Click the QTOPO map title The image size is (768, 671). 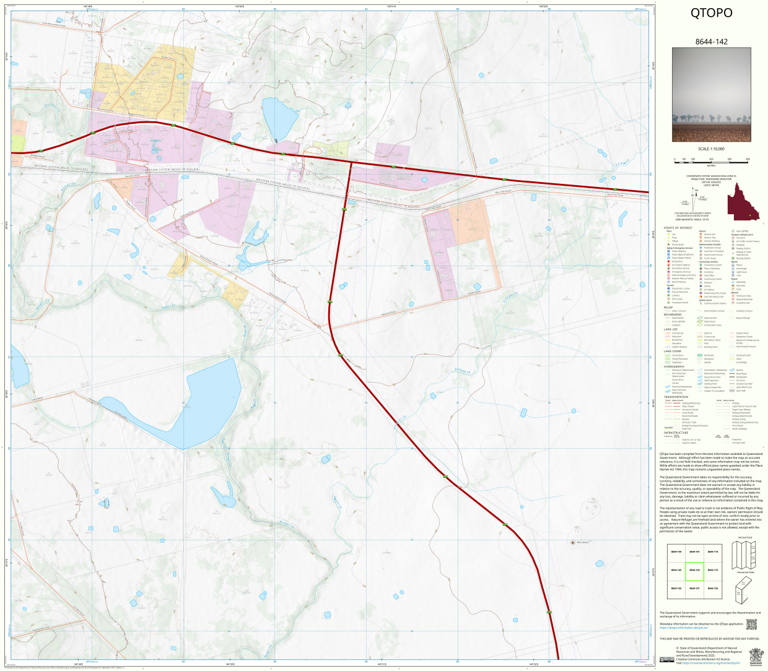711,13
